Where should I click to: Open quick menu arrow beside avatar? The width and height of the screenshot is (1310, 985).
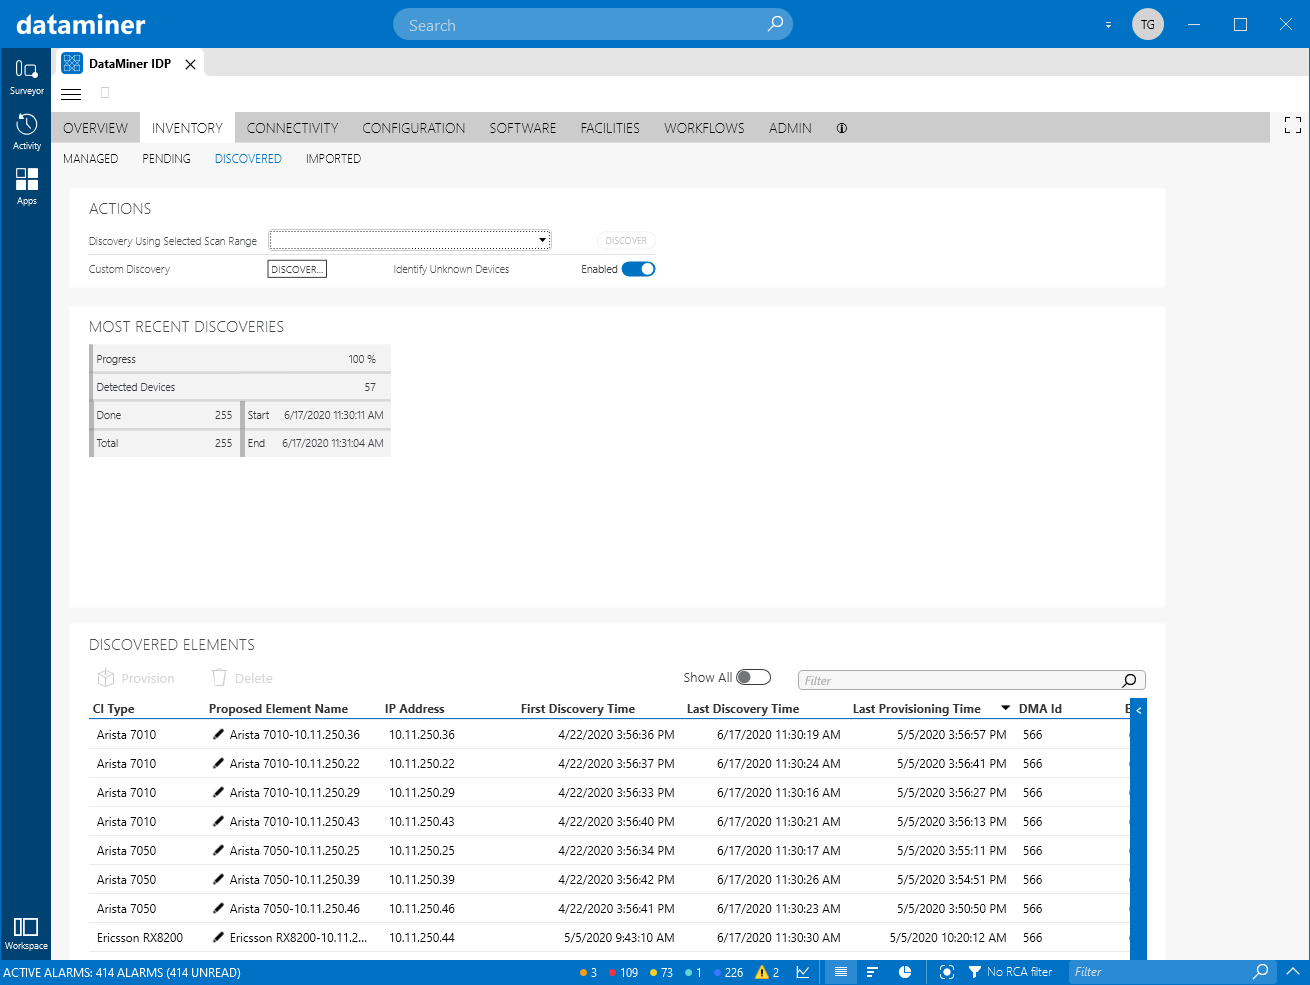pos(1108,25)
